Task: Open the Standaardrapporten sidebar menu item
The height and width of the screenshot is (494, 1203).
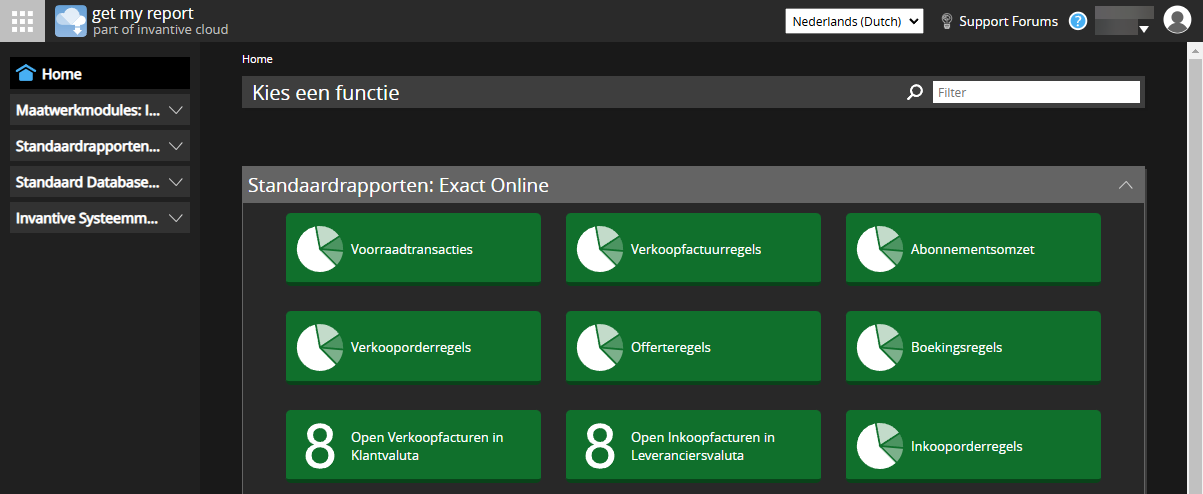Action: point(100,146)
